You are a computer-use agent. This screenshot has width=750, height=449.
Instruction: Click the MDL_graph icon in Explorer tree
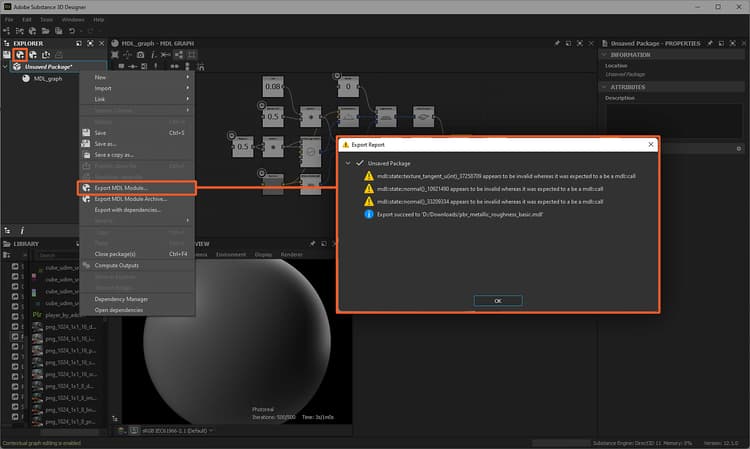[26, 78]
